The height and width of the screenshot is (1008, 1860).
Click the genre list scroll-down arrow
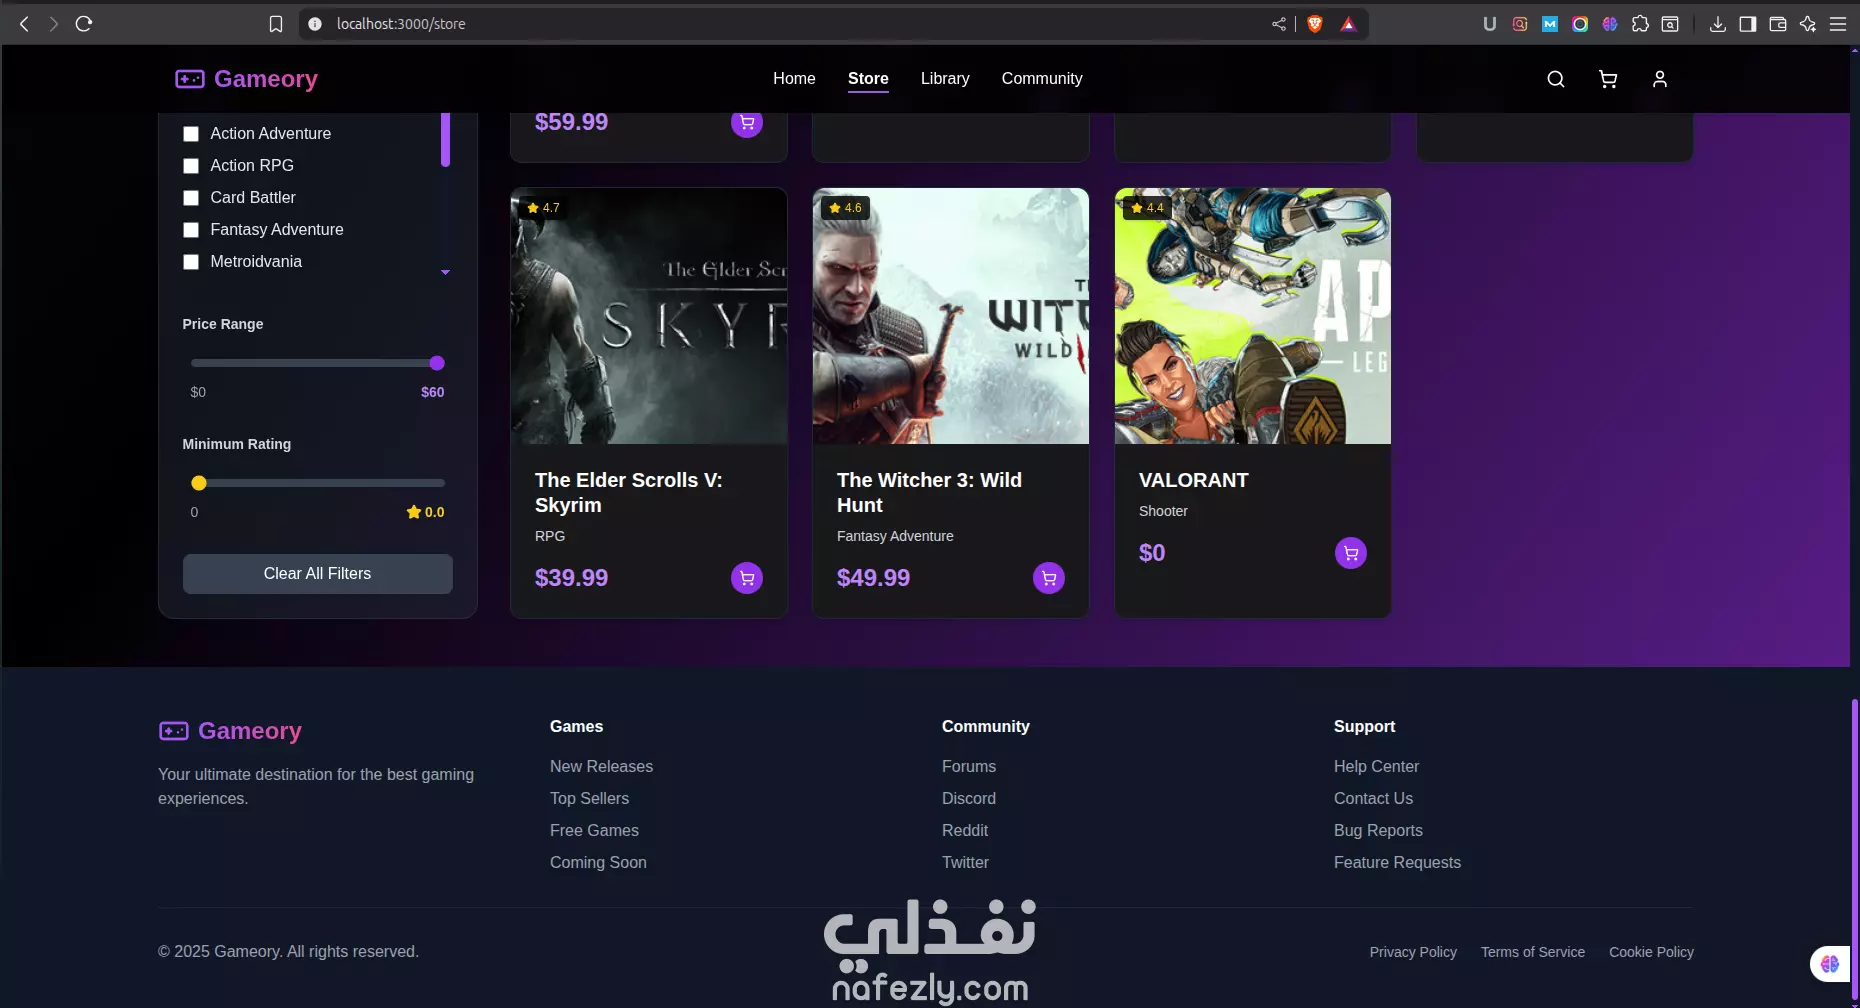[x=445, y=272]
